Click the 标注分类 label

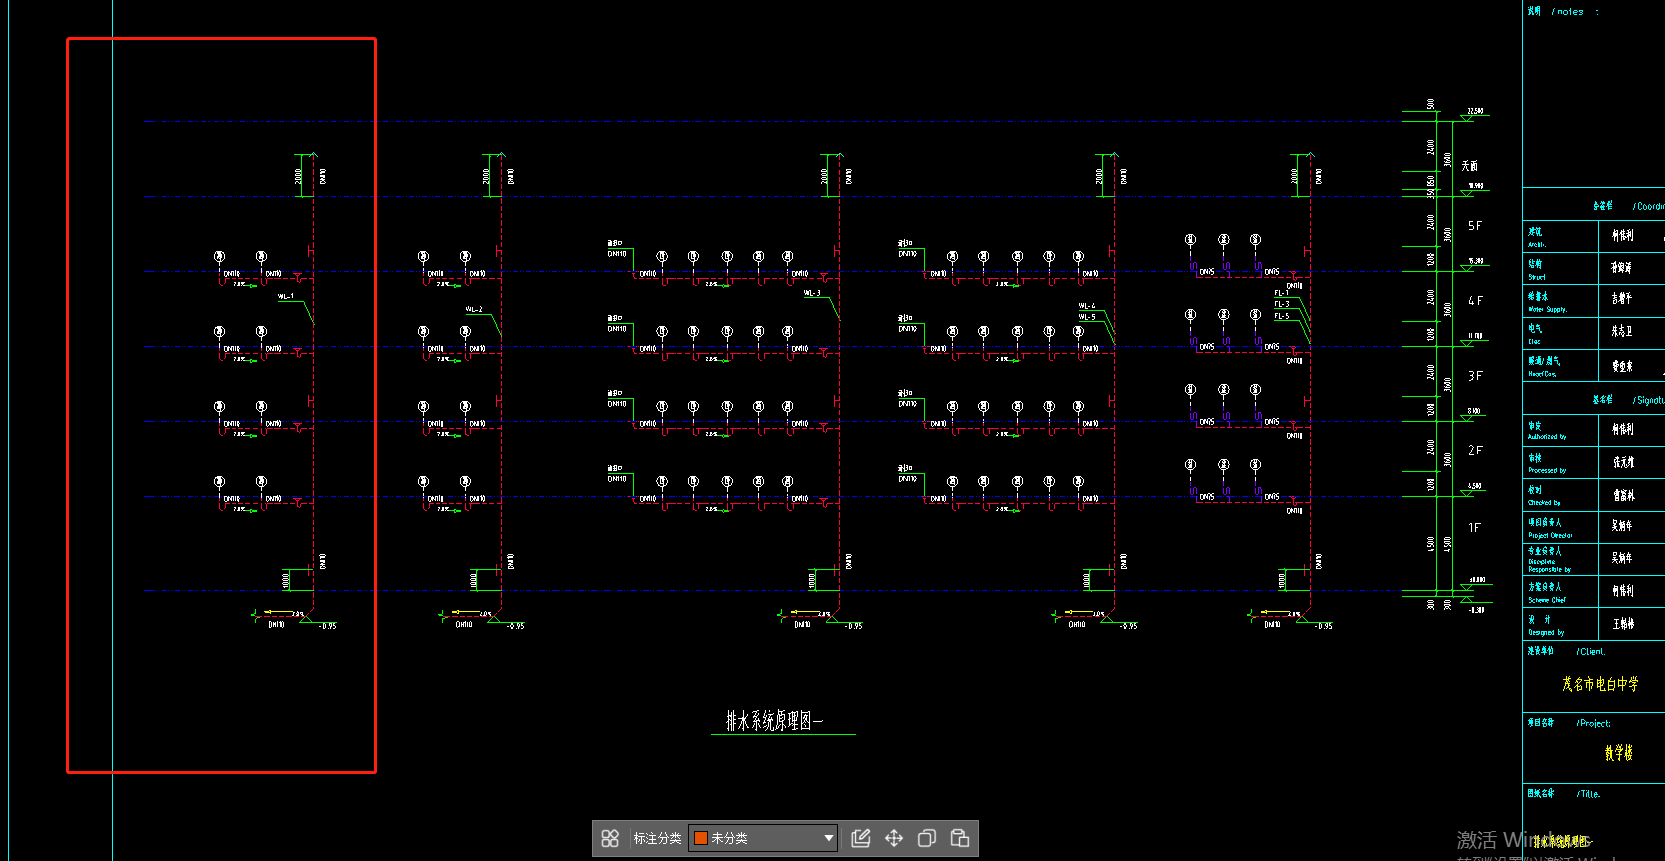657,838
